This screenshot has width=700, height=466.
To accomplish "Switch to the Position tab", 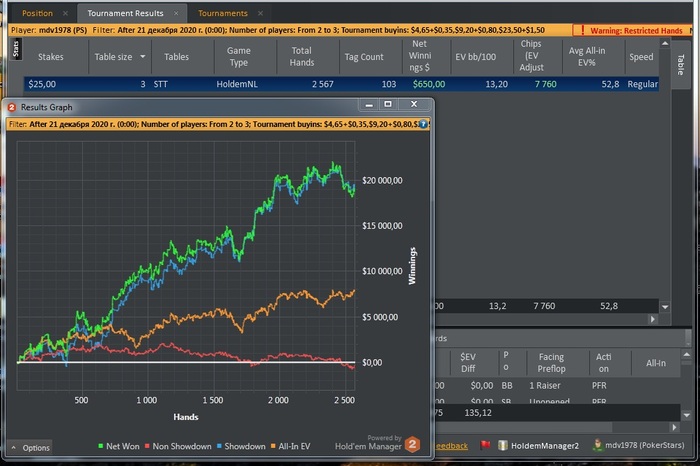I will [38, 13].
